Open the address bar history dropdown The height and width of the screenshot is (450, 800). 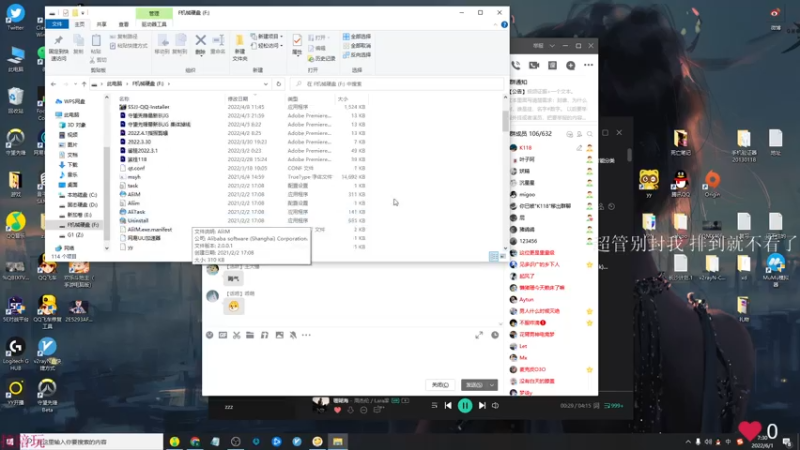265,84
